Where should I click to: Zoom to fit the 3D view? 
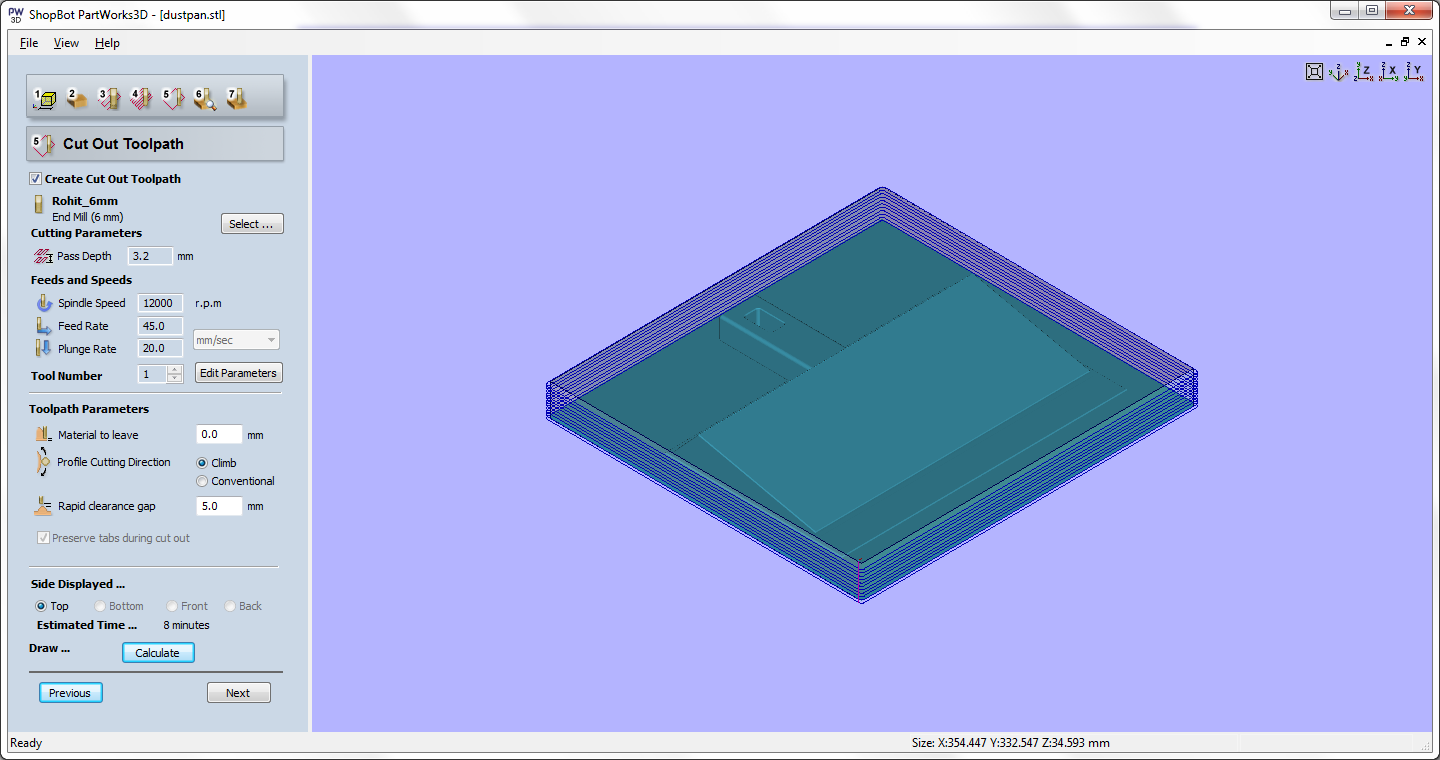click(x=1315, y=72)
